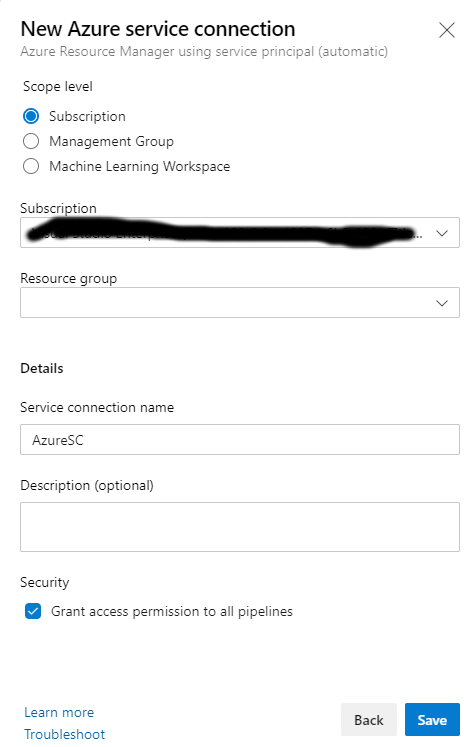The width and height of the screenshot is (473, 747).
Task: Open the Subscription dropdown
Action: (x=240, y=232)
